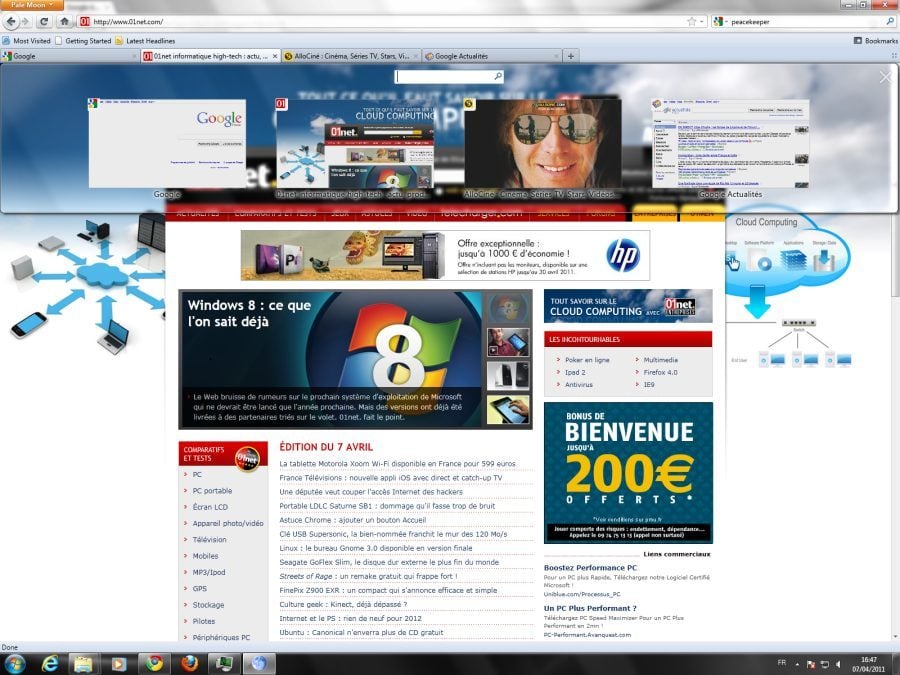Viewport: 900px width, 675px height.
Task: Open Internet Explorer from the taskbar
Action: [x=50, y=663]
